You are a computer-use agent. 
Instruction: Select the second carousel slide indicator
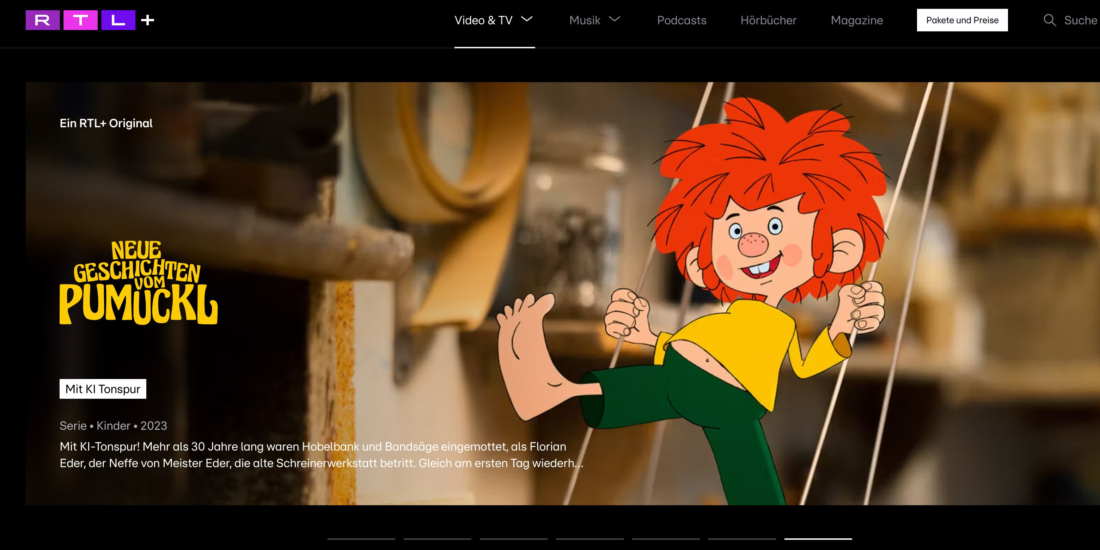tap(437, 538)
